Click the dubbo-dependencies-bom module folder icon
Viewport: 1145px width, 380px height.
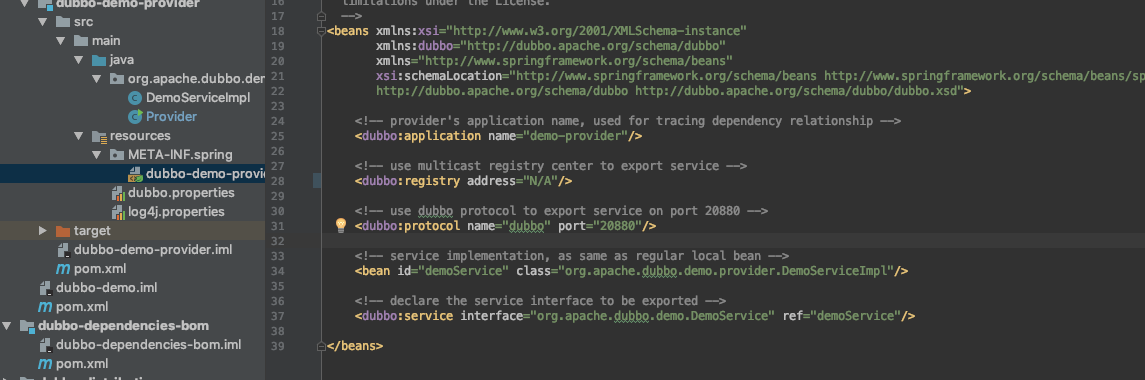click(x=27, y=326)
